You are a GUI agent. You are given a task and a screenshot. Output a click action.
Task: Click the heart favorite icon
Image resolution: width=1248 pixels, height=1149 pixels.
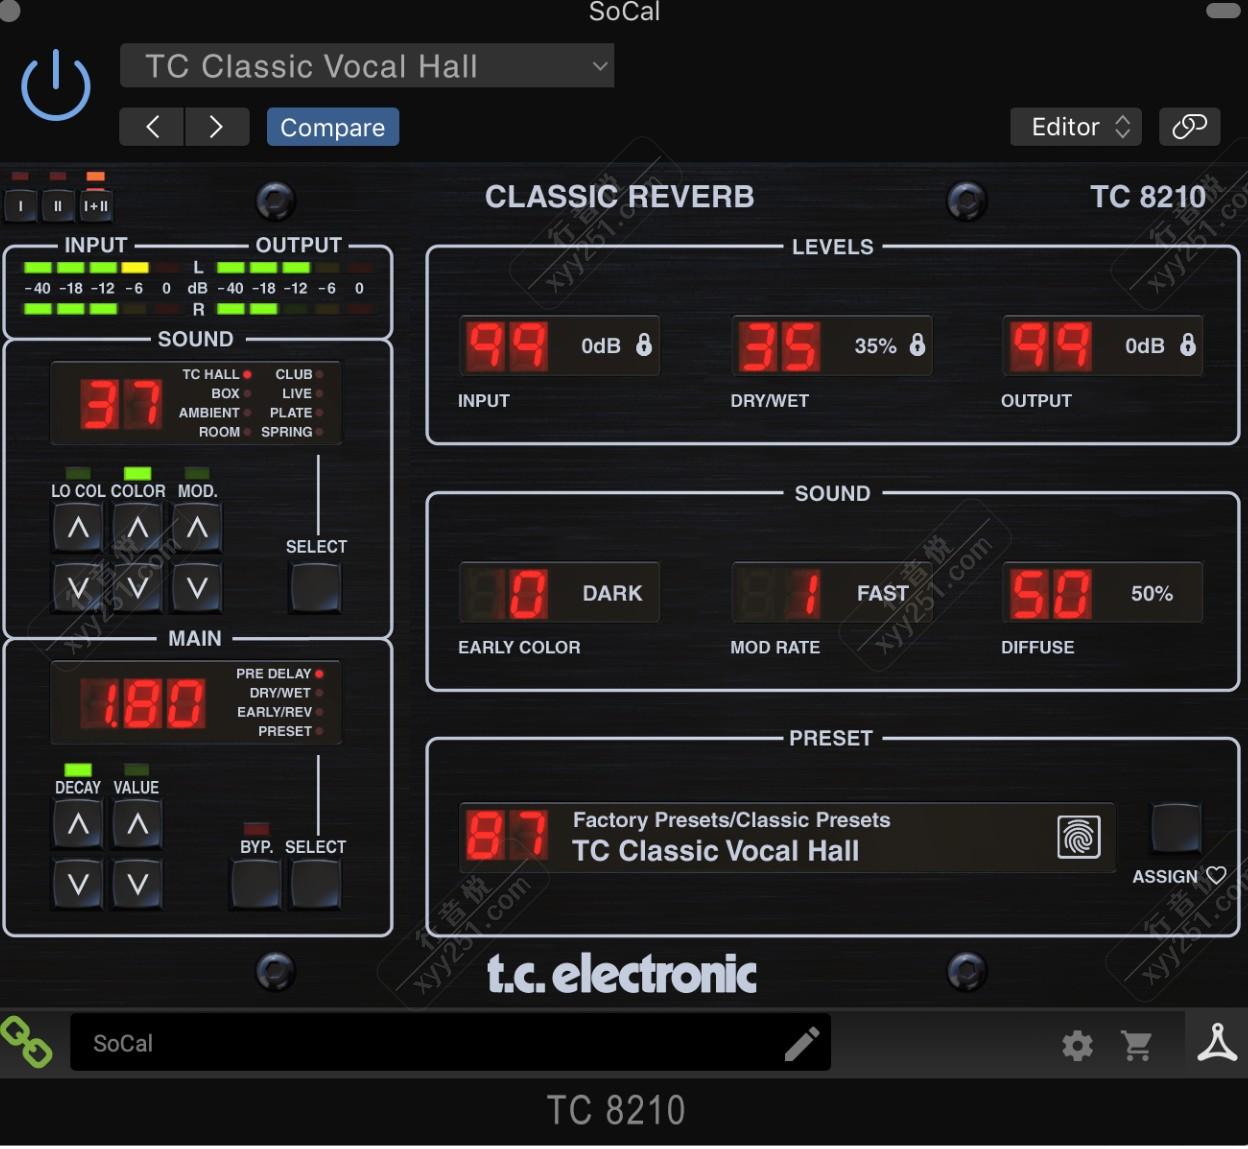(1216, 875)
